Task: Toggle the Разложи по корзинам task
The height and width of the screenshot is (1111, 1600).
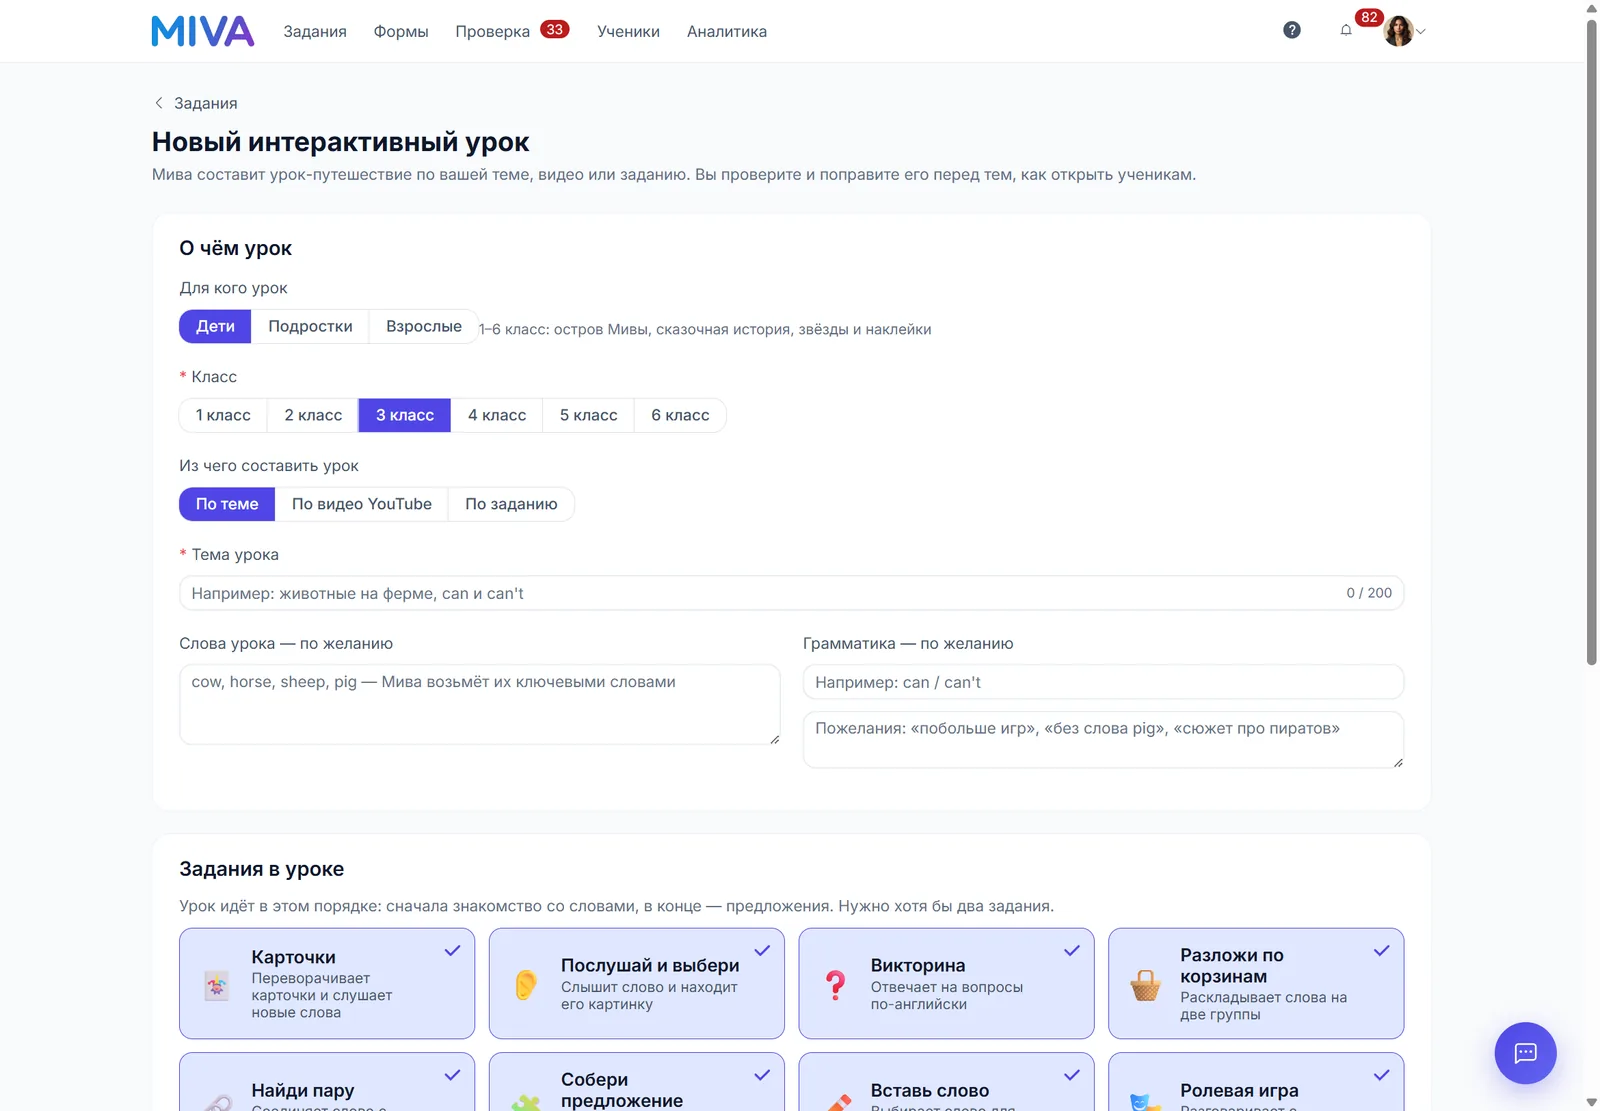Action: [1256, 984]
